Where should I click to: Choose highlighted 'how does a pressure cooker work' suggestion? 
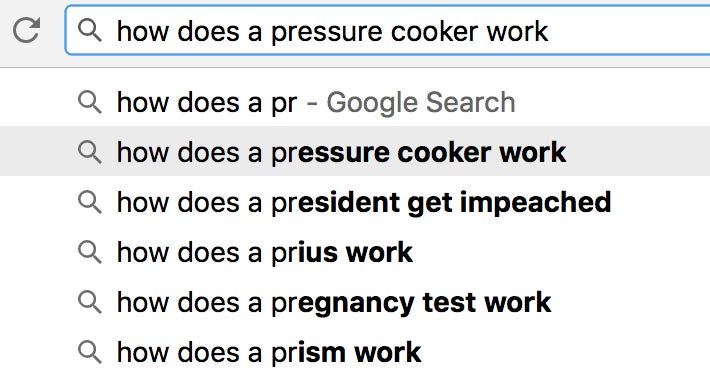355,151
